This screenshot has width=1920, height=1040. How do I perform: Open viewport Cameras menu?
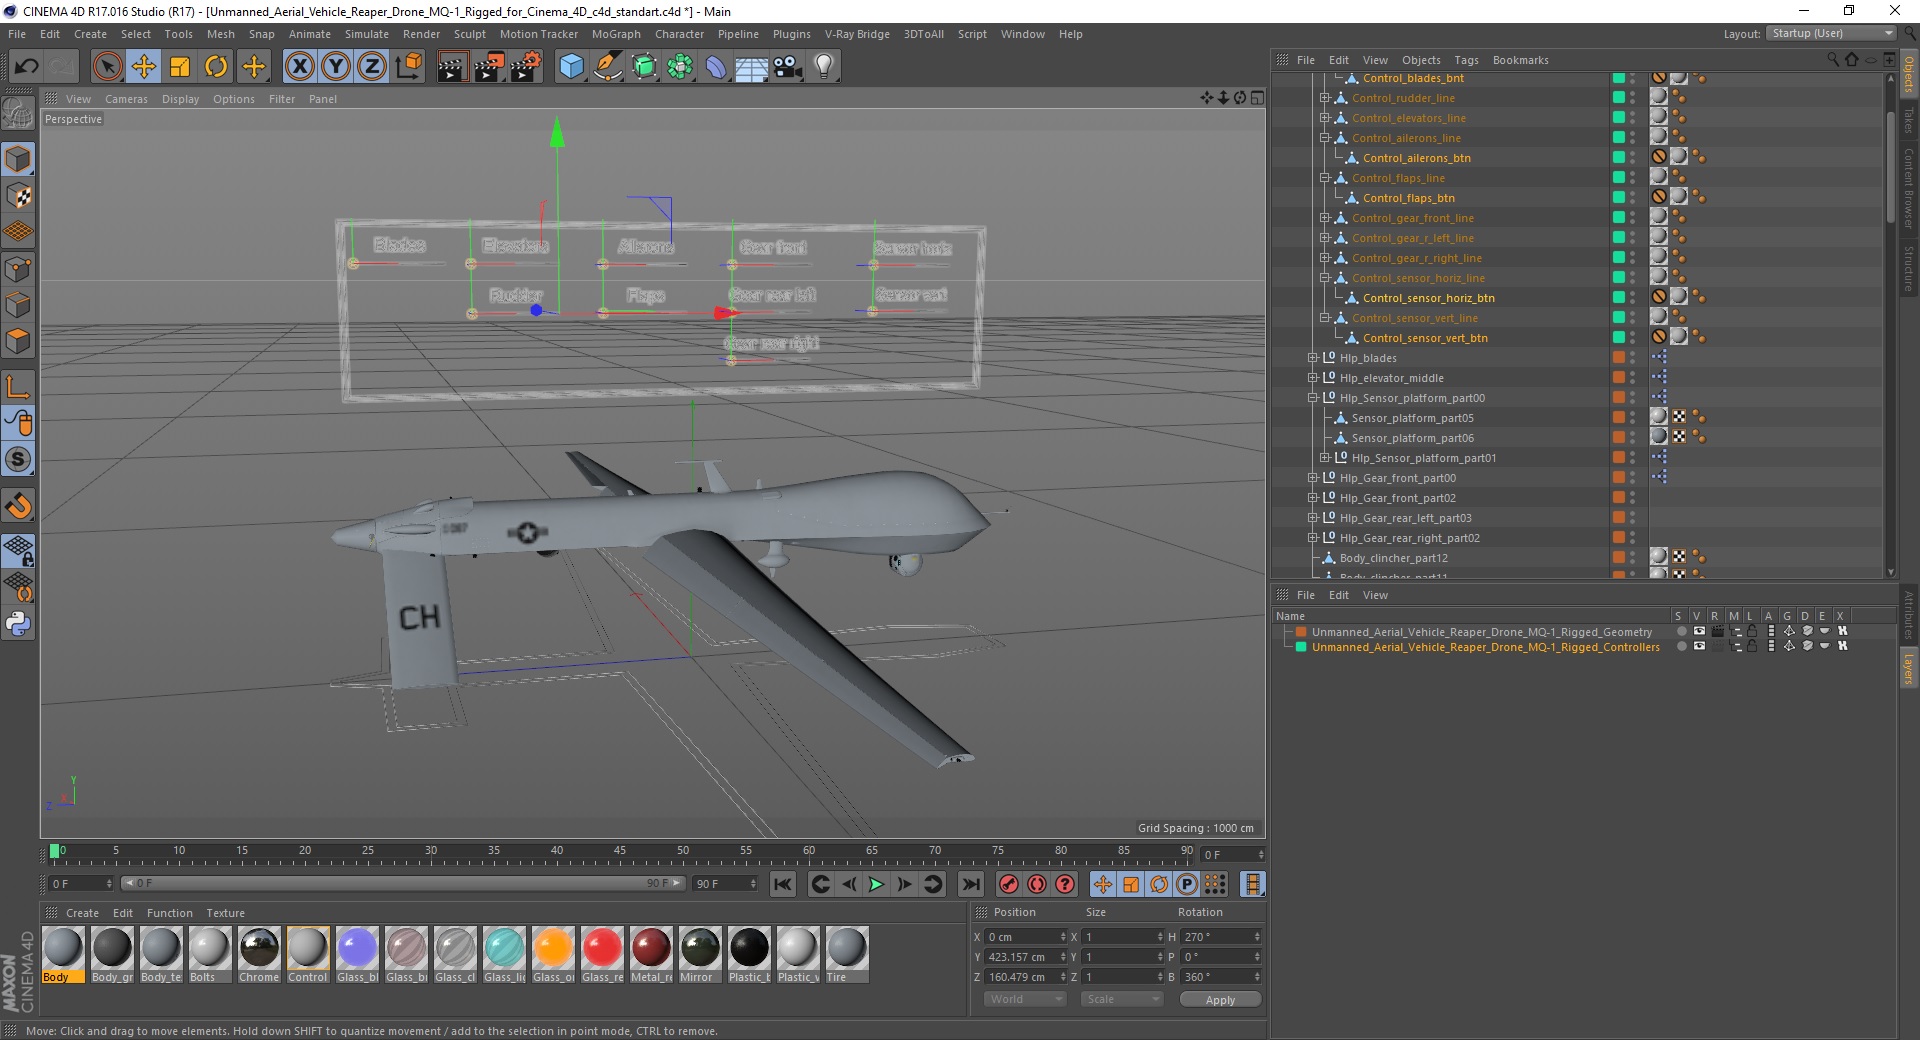pyautogui.click(x=126, y=99)
